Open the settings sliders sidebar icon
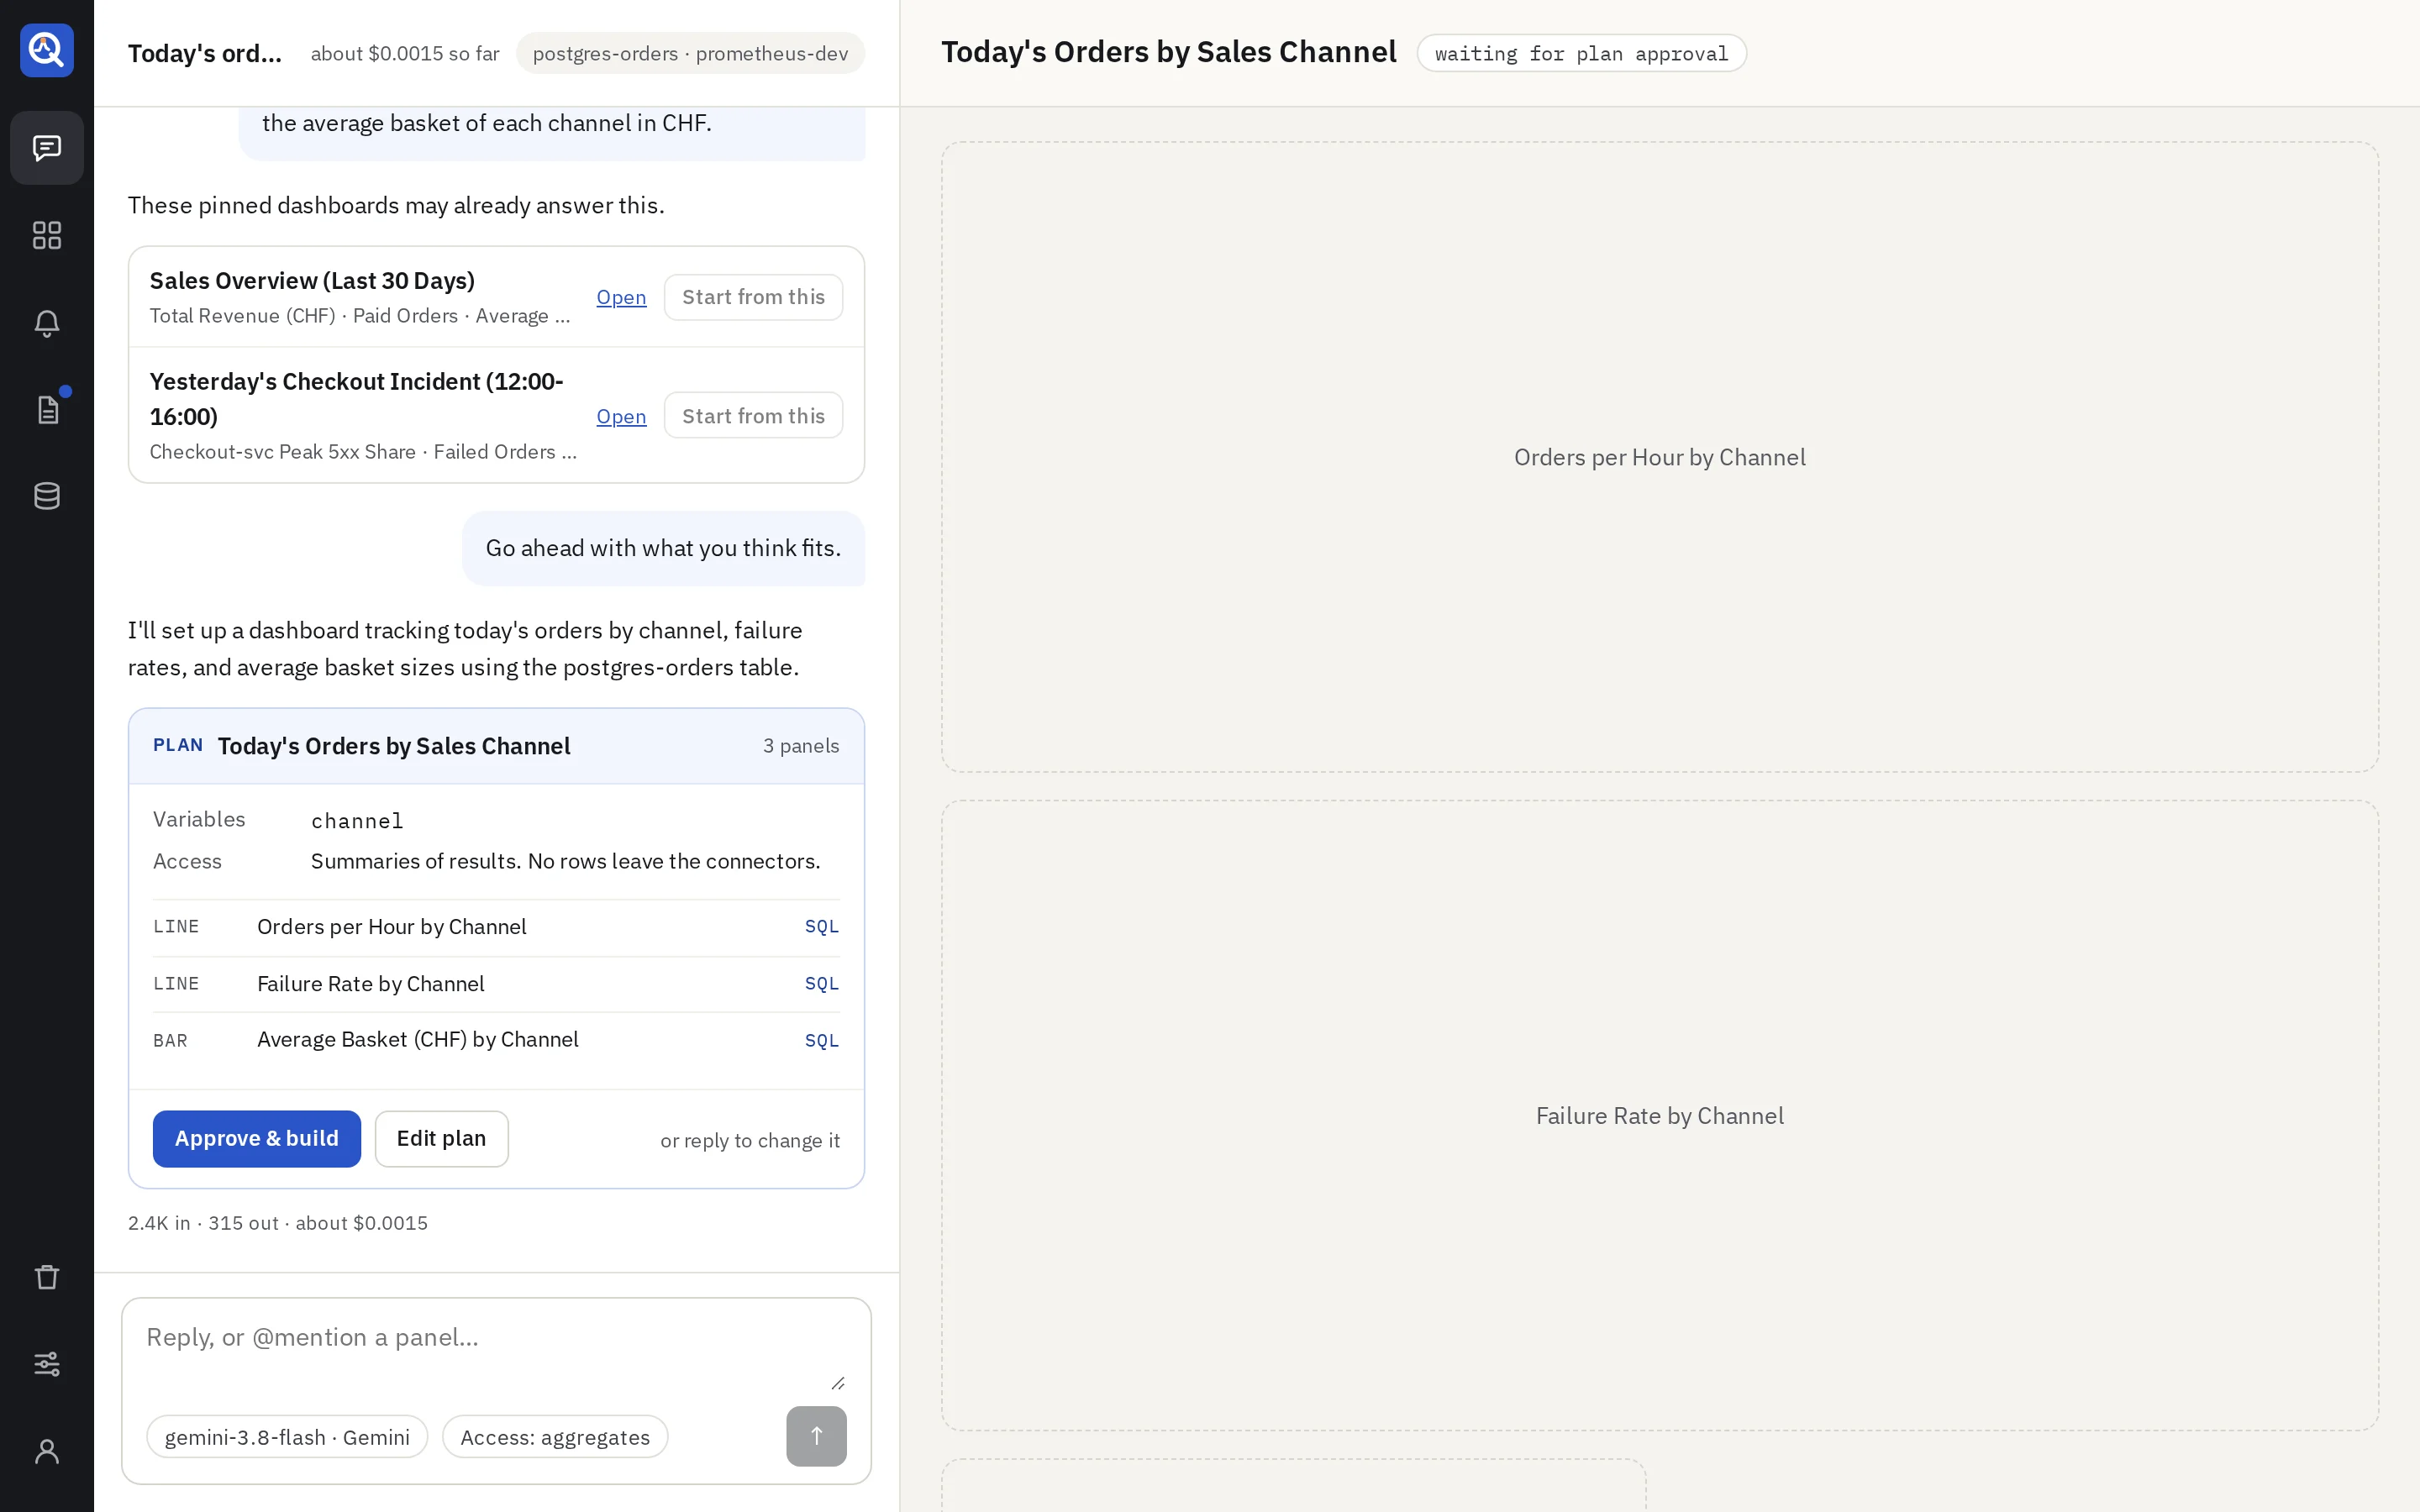The image size is (2420, 1512). [47, 1364]
